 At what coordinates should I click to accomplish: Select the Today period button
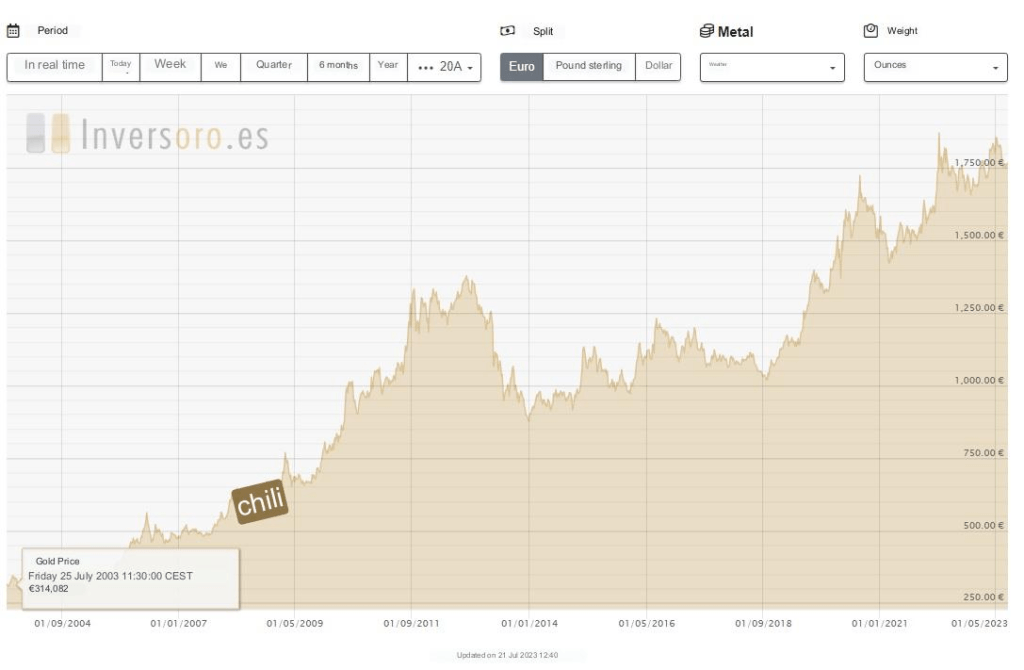tap(121, 67)
